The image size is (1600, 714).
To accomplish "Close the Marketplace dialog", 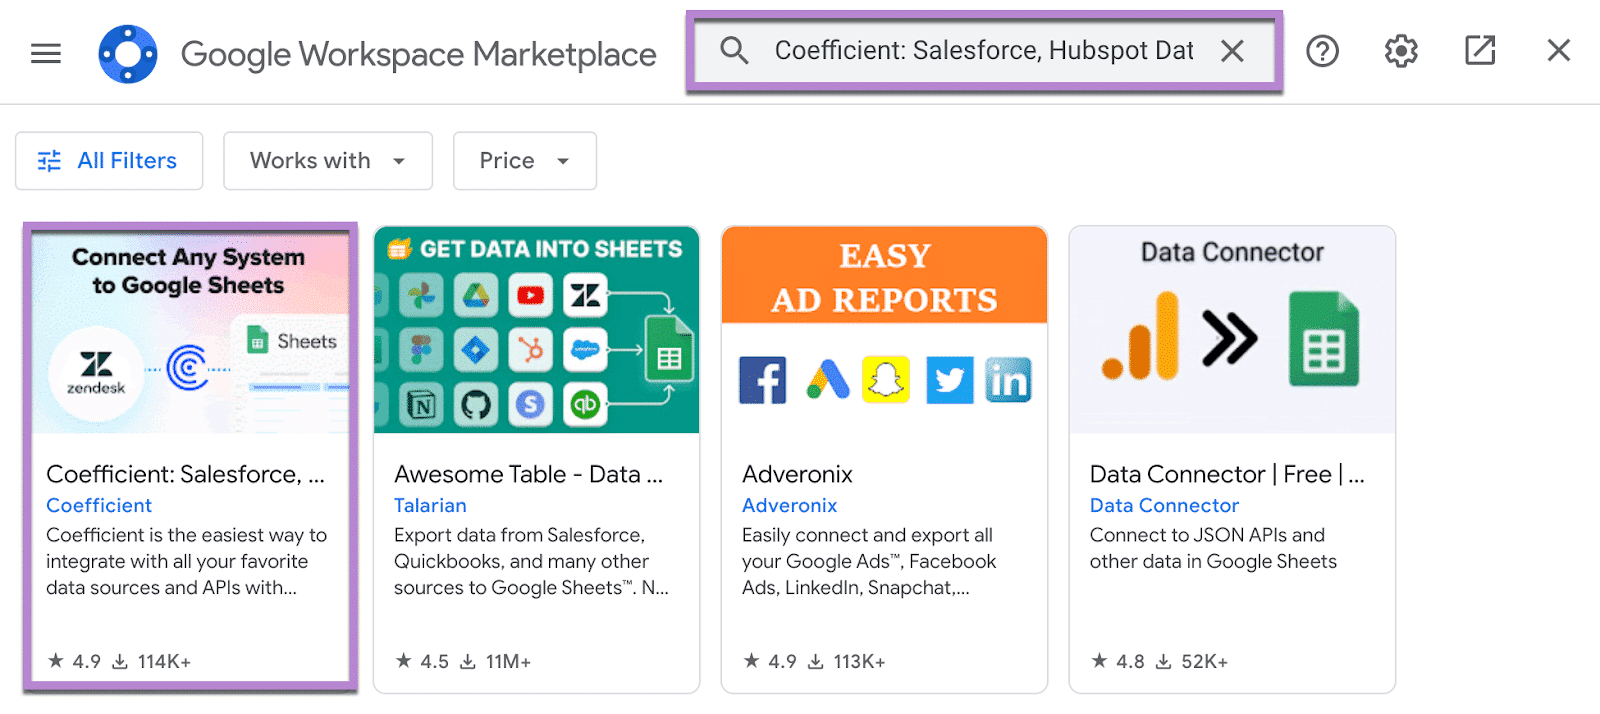I will [x=1558, y=50].
